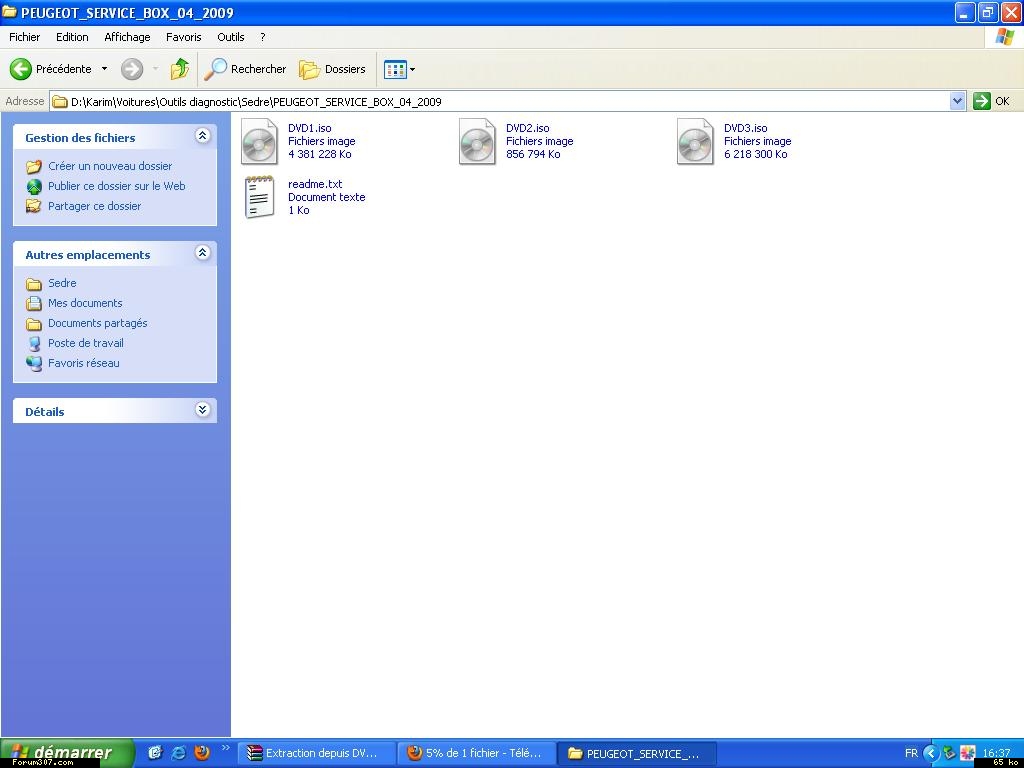Image resolution: width=1024 pixels, height=768 pixels.
Task: Open Mes documents link
Action: click(85, 303)
